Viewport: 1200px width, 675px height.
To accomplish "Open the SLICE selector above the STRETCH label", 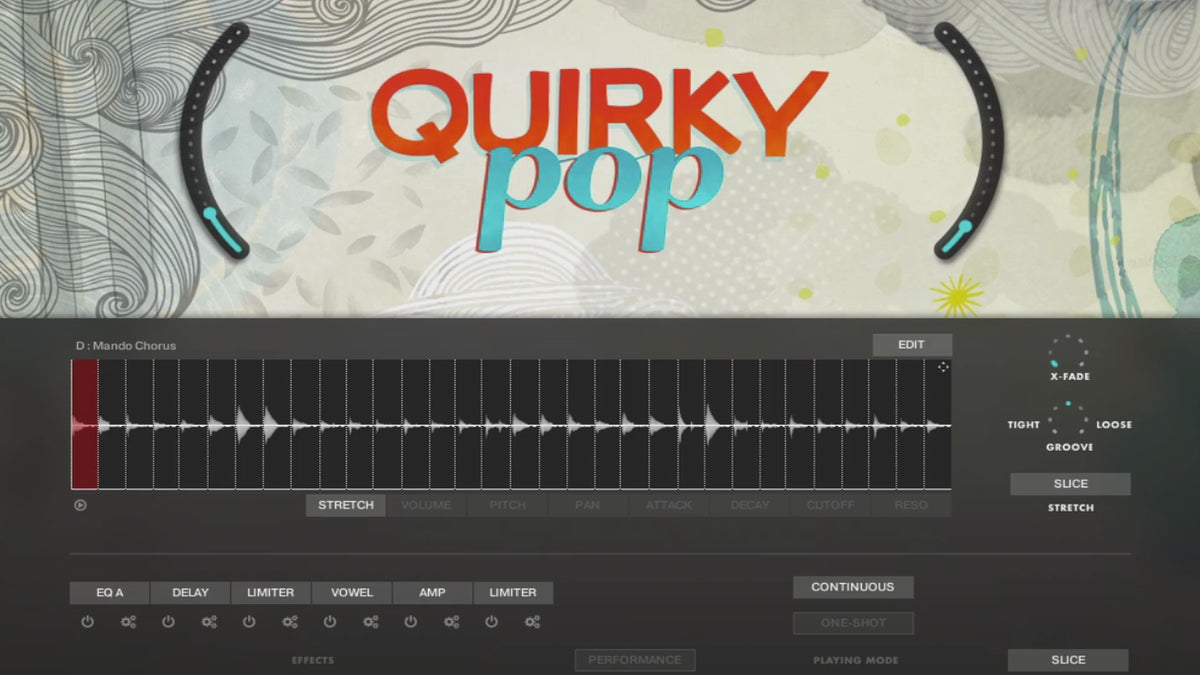I will pos(1070,484).
